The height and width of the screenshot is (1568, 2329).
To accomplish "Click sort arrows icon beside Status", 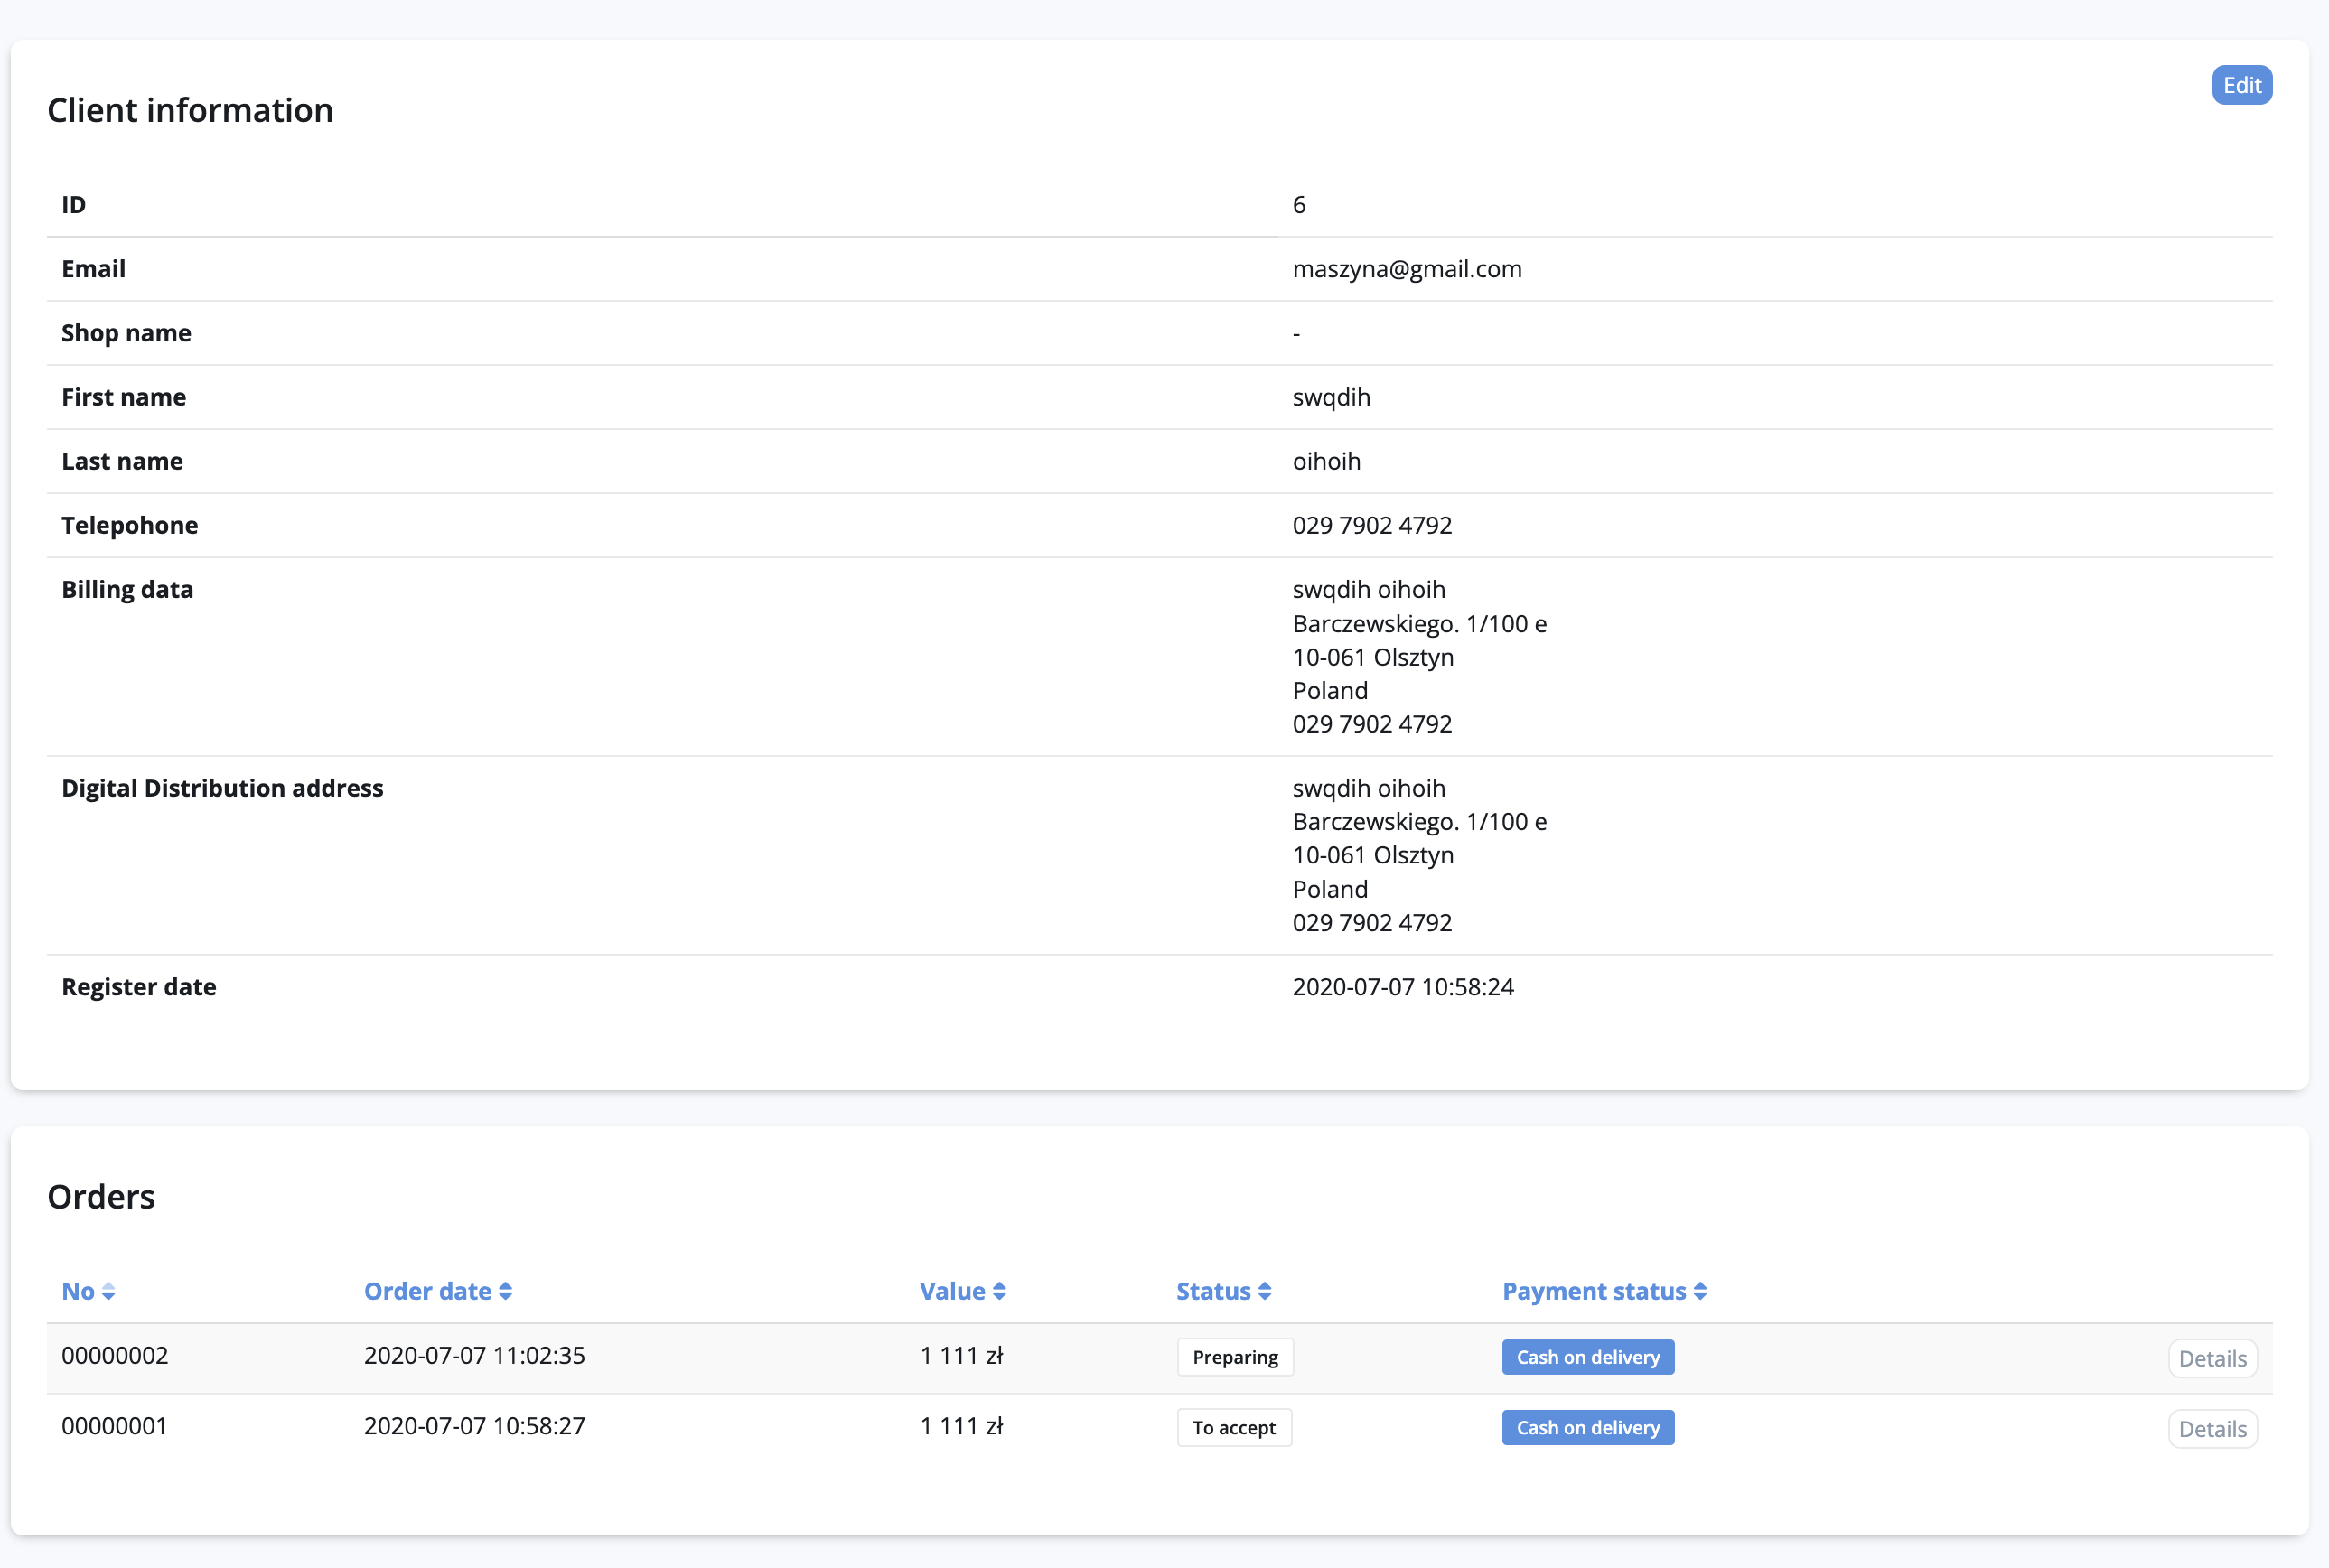I will click(x=1265, y=1292).
